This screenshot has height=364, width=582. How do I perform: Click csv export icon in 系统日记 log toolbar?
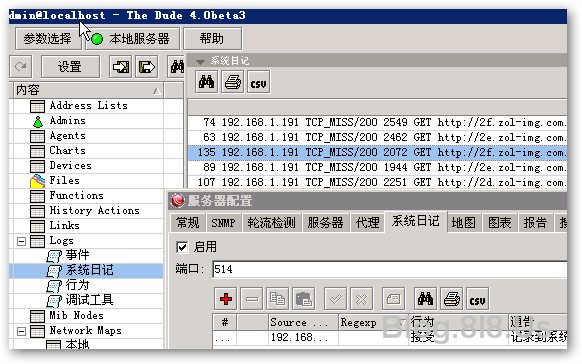click(x=258, y=82)
